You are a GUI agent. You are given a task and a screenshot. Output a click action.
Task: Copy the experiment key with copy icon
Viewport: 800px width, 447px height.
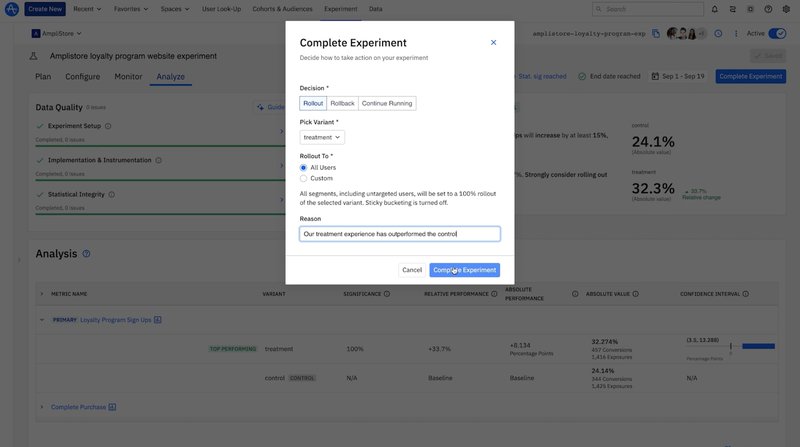[655, 33]
